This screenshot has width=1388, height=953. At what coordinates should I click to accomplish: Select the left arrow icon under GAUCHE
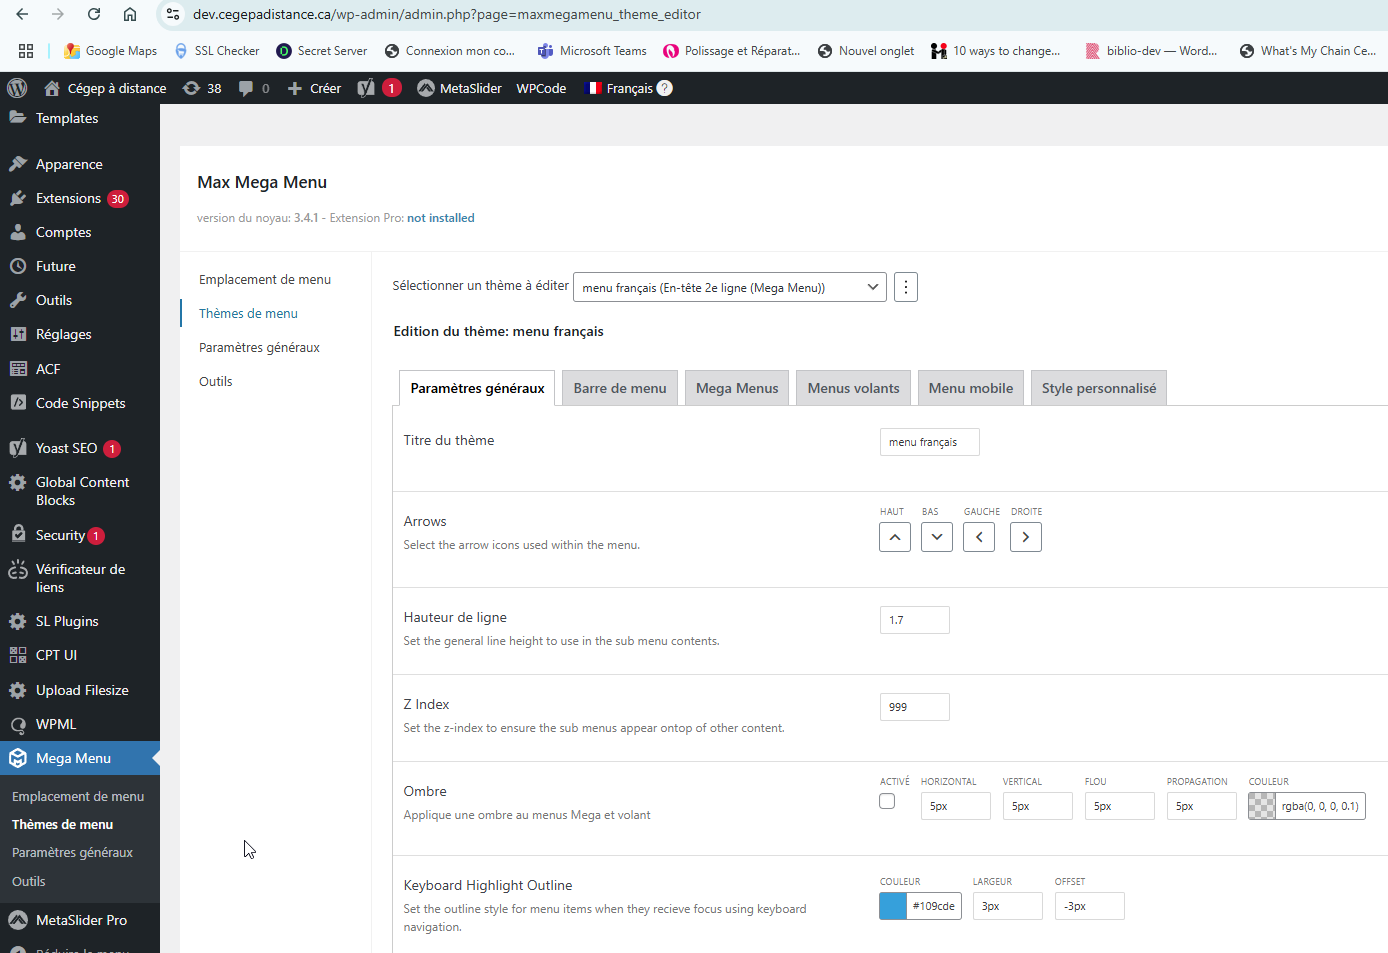[x=979, y=537]
